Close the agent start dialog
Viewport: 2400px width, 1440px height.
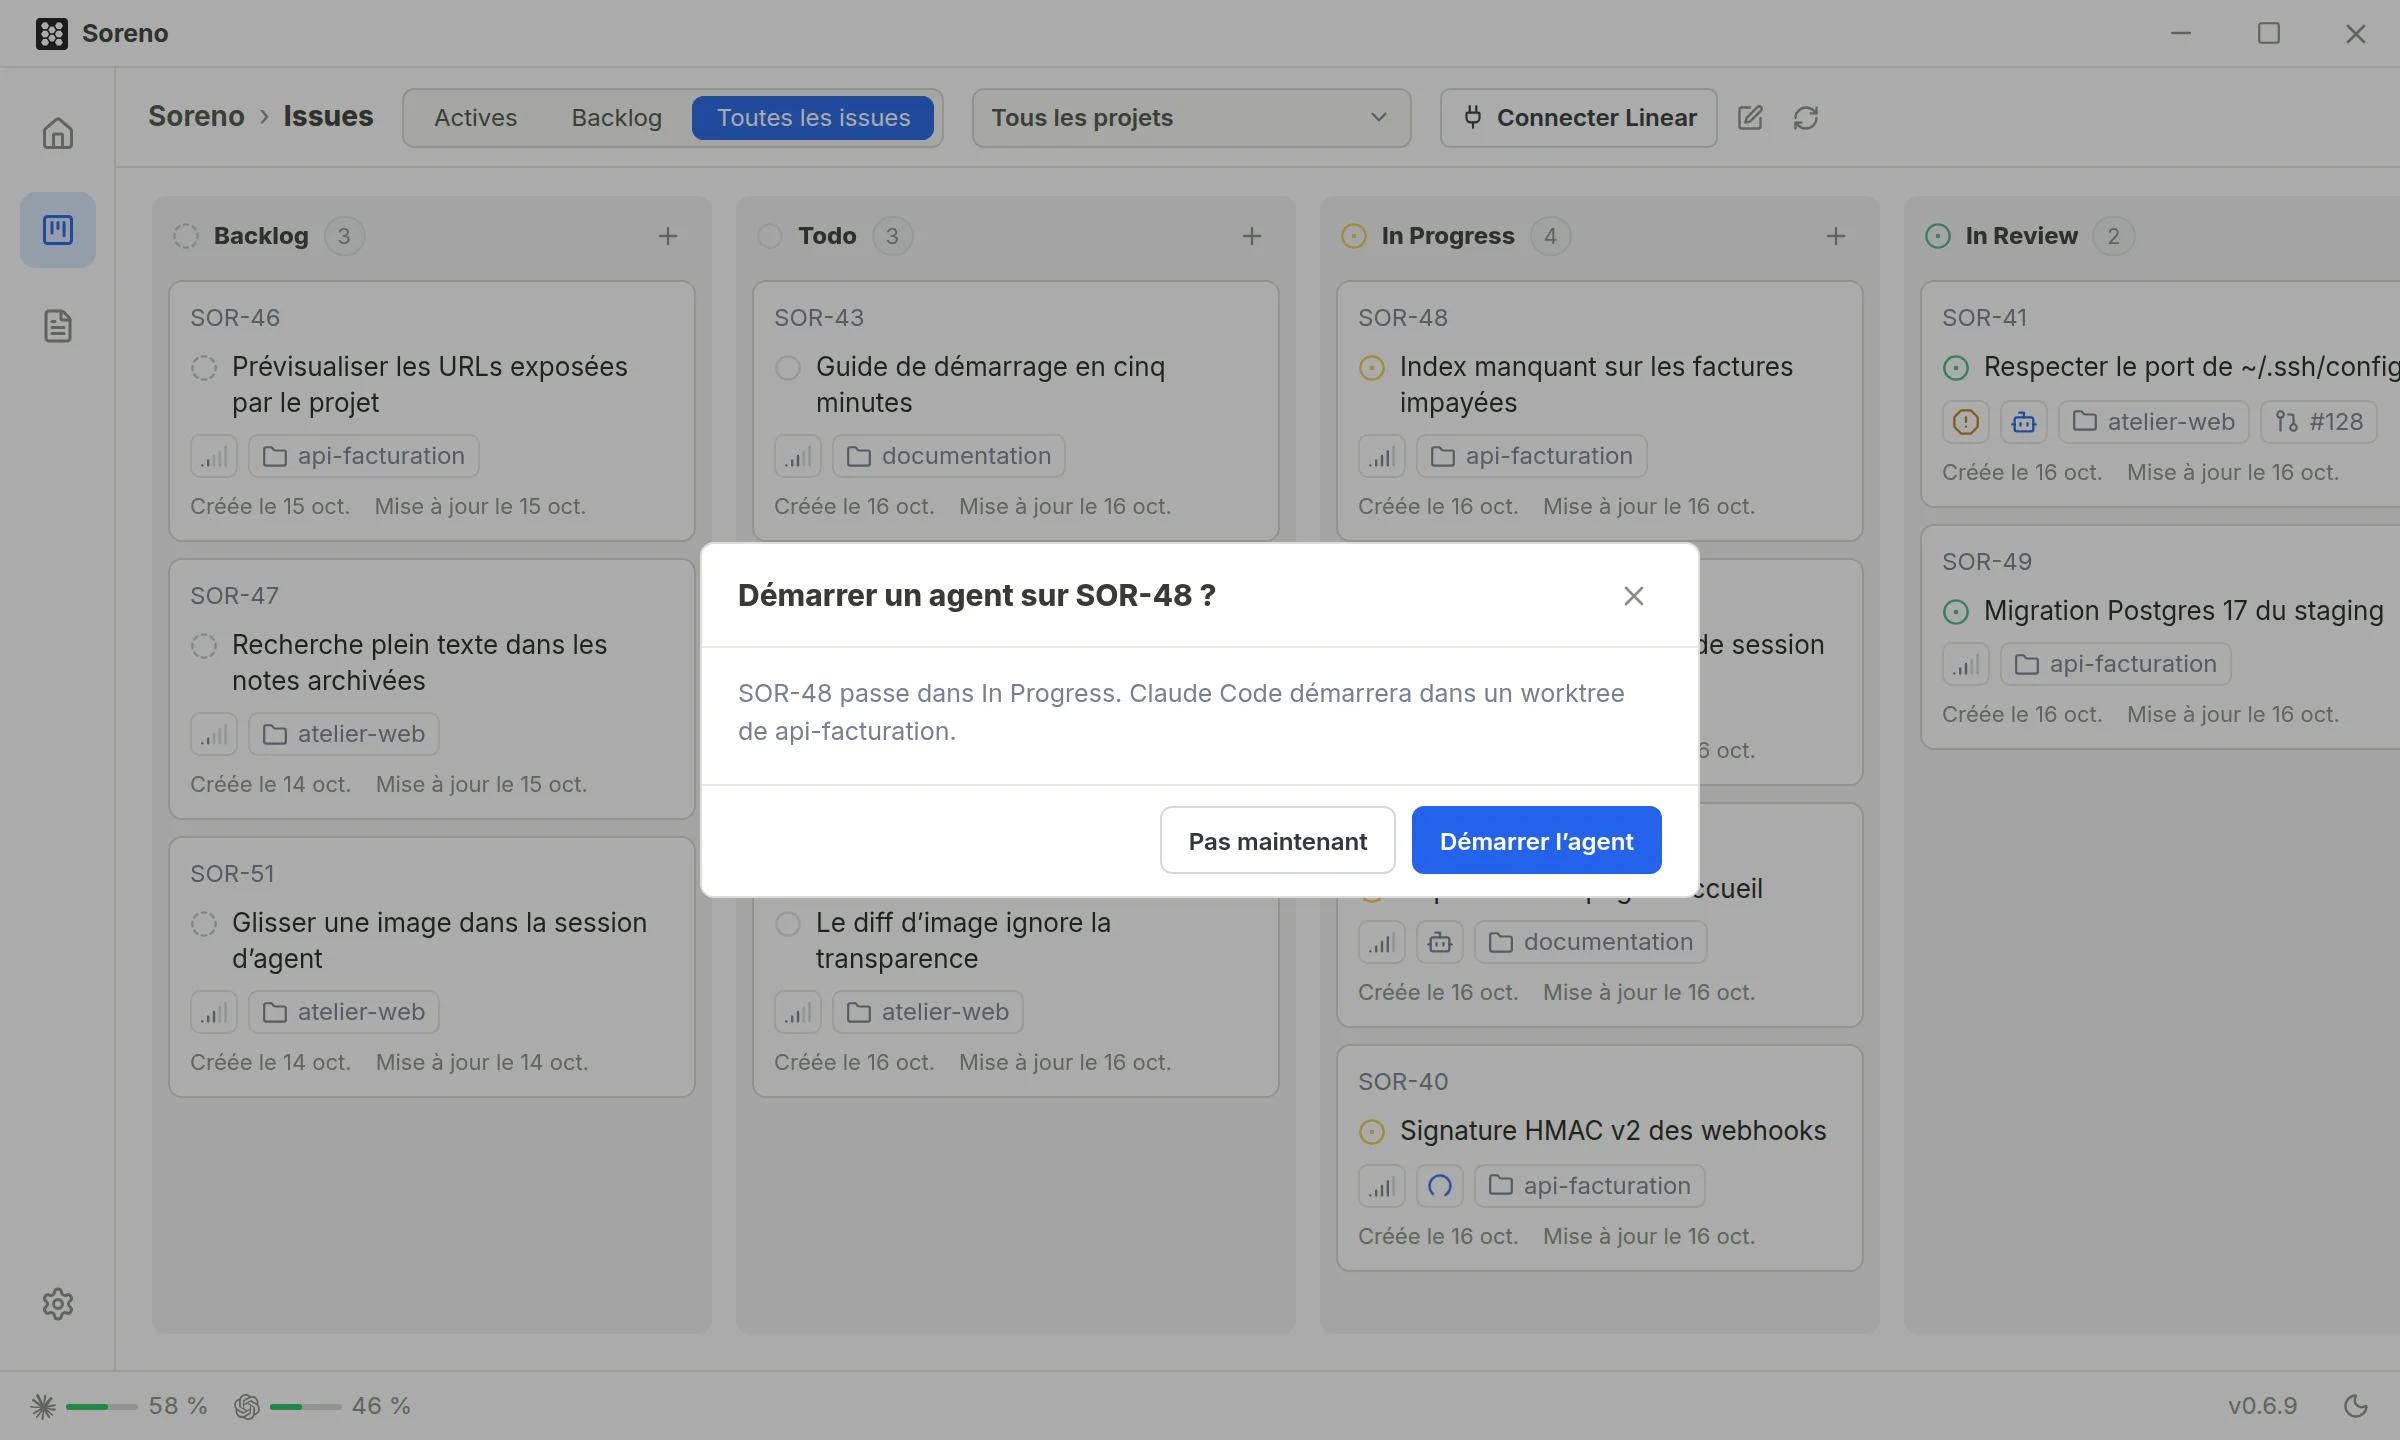tap(1634, 596)
